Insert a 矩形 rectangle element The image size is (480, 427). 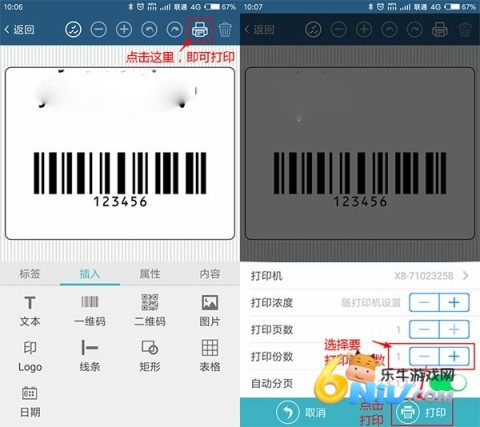point(150,356)
